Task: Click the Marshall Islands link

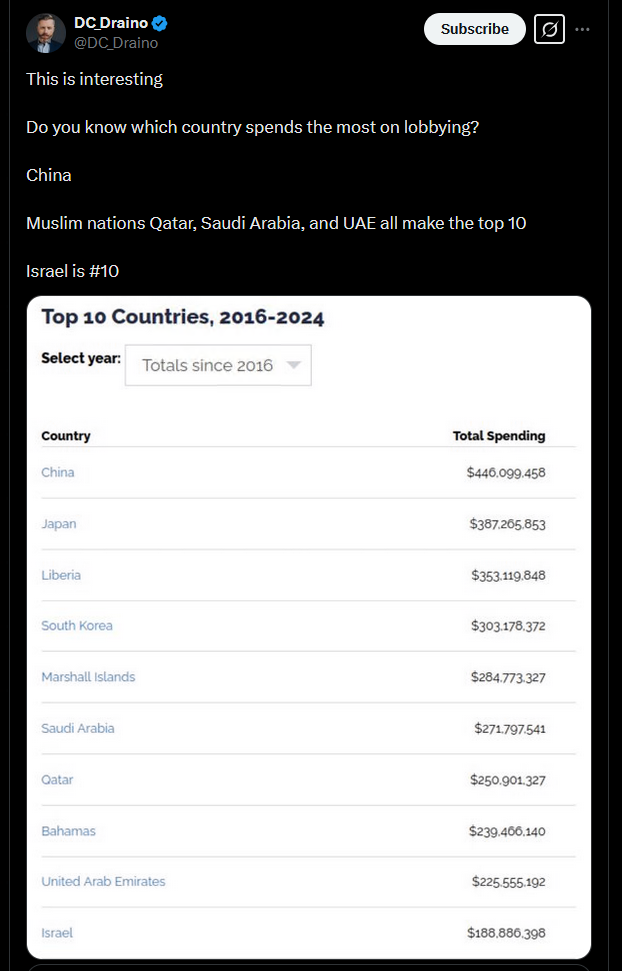Action: click(x=88, y=677)
